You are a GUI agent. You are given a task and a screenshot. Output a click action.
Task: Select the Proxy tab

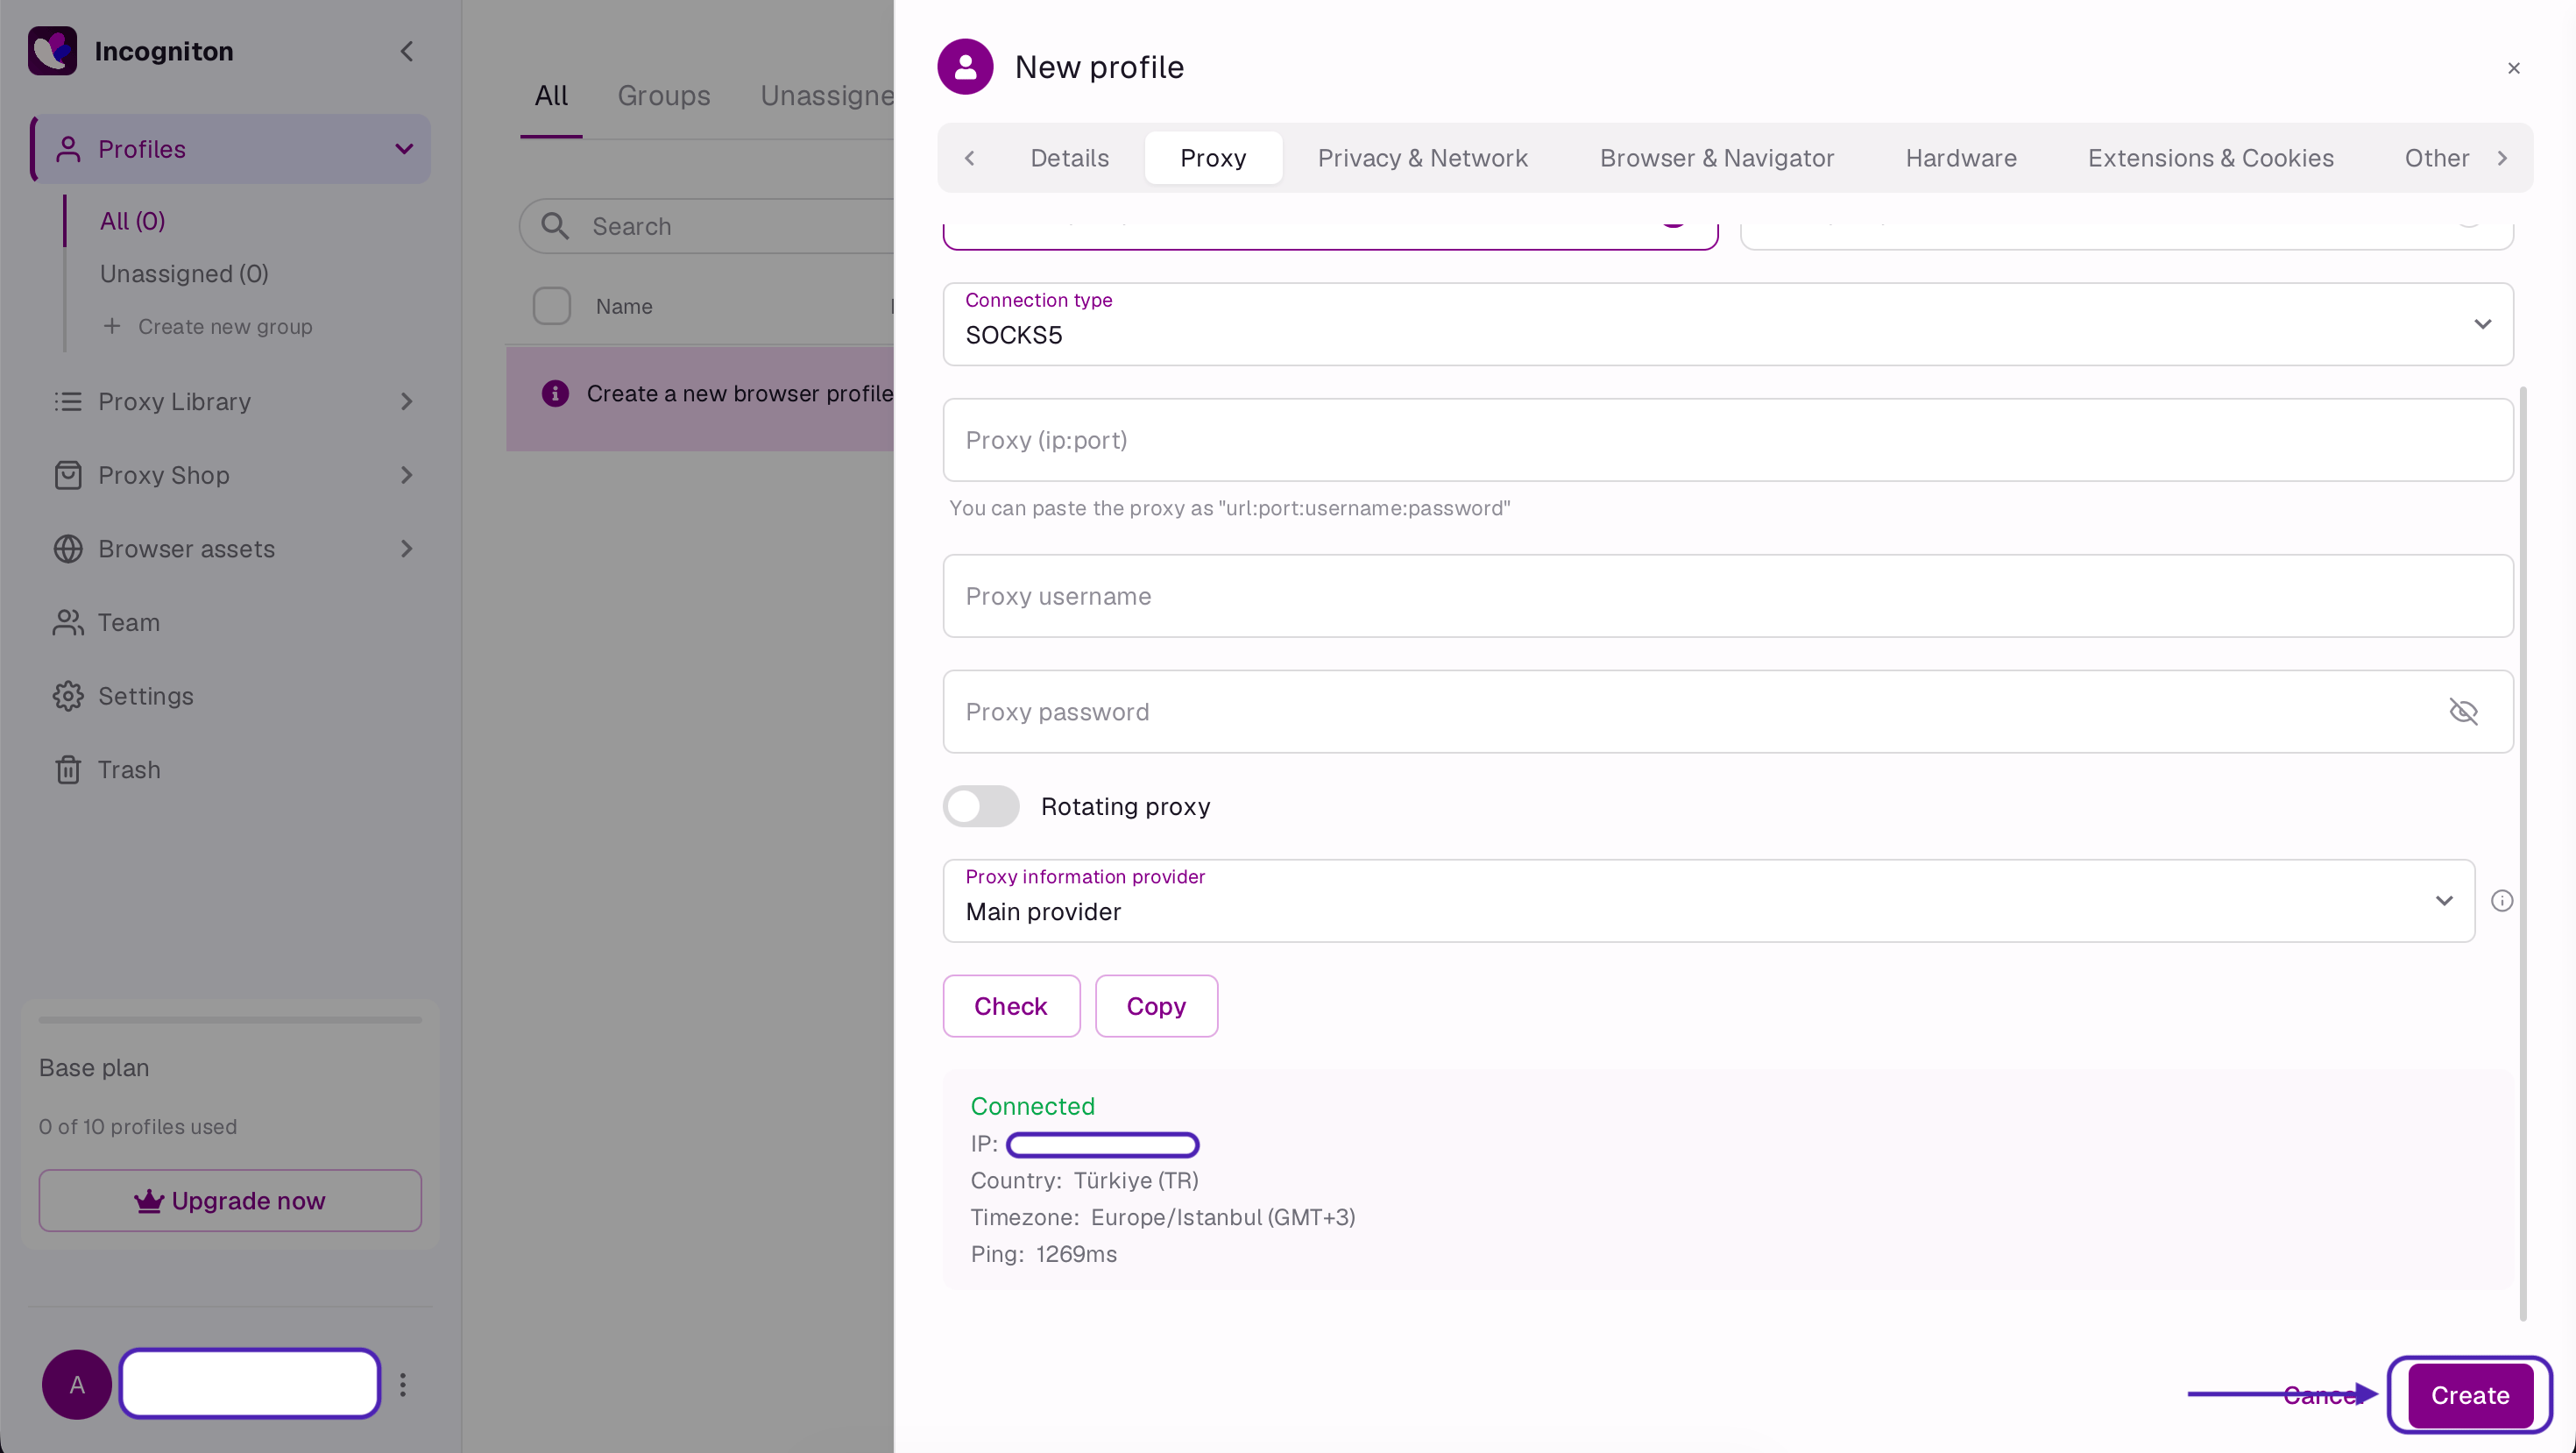1213,158
